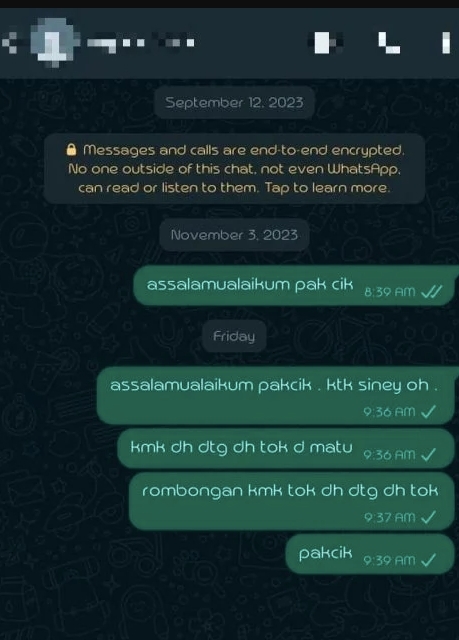
Task: Select message "assalamualaikum pak cik"
Action: (296, 285)
